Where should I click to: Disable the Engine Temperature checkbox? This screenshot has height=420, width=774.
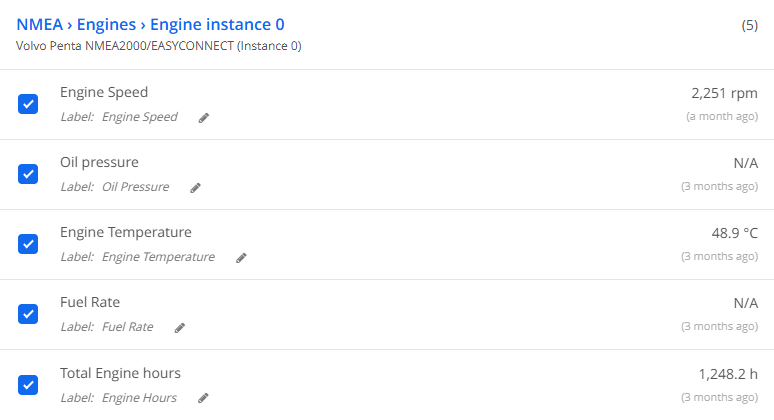point(28,244)
